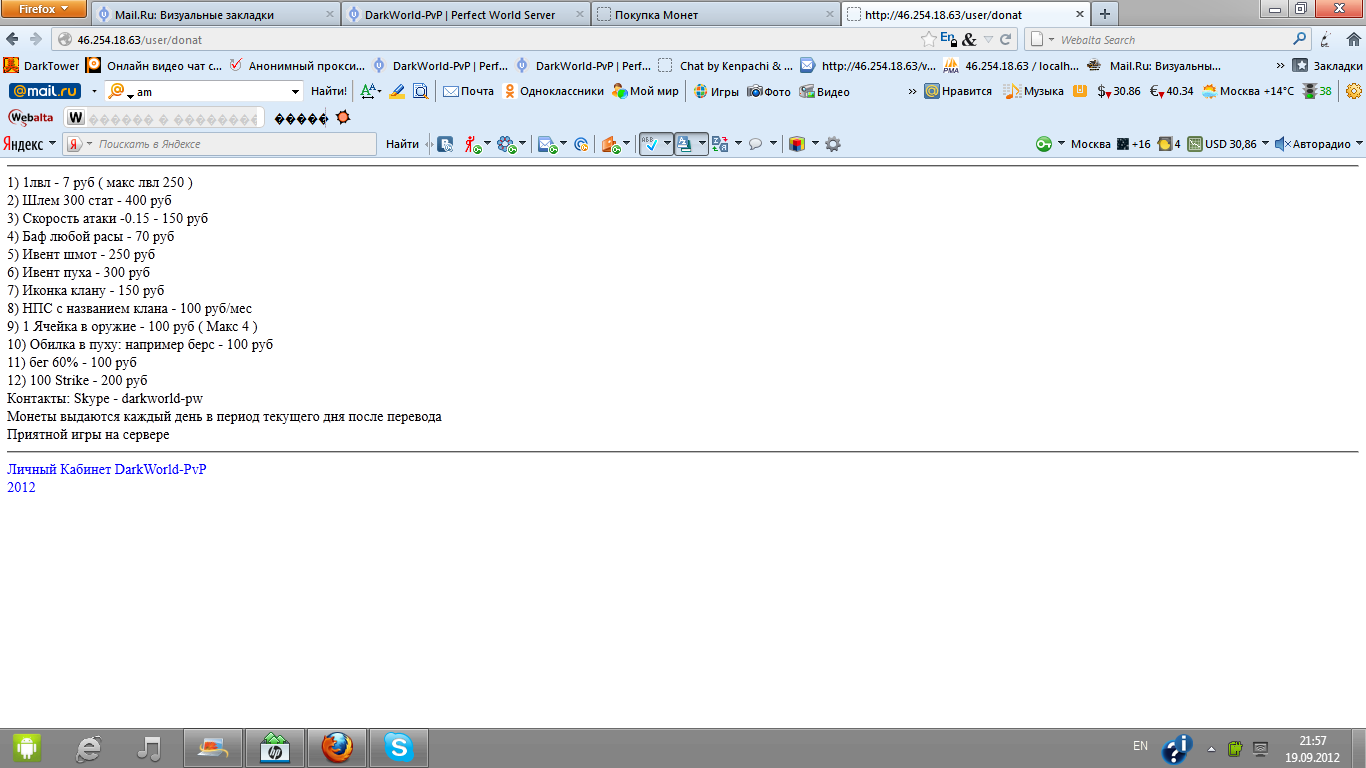Expand the USD 30,86 dropdown
Viewport: 1366px width, 768px height.
coord(1265,144)
